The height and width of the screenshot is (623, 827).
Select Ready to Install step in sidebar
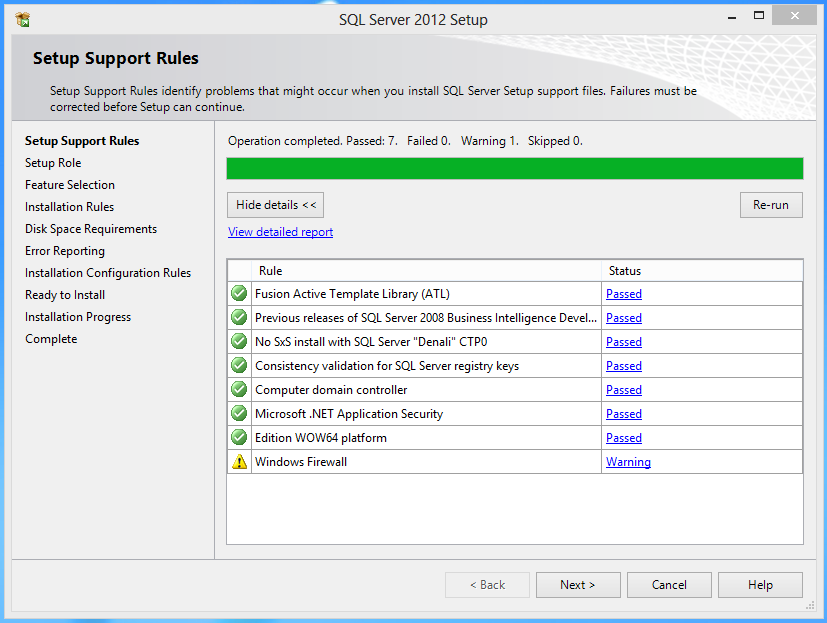pyautogui.click(x=65, y=295)
